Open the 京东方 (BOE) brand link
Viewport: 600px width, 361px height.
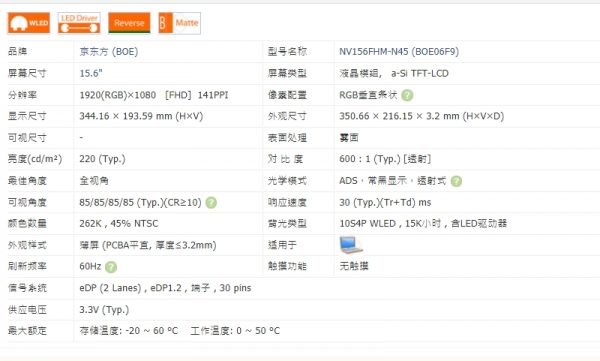tap(109, 52)
